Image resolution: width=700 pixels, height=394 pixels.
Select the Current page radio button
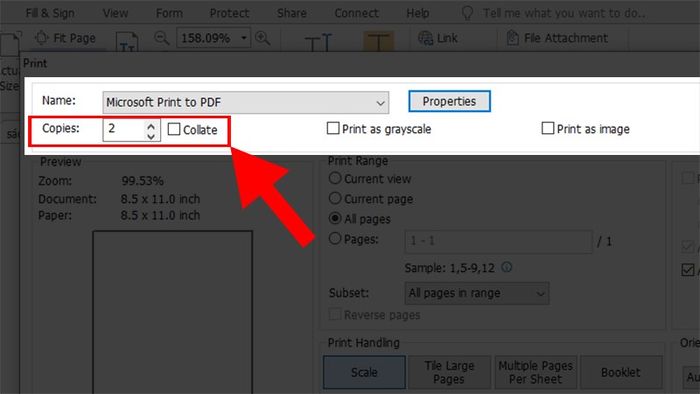[x=335, y=198]
